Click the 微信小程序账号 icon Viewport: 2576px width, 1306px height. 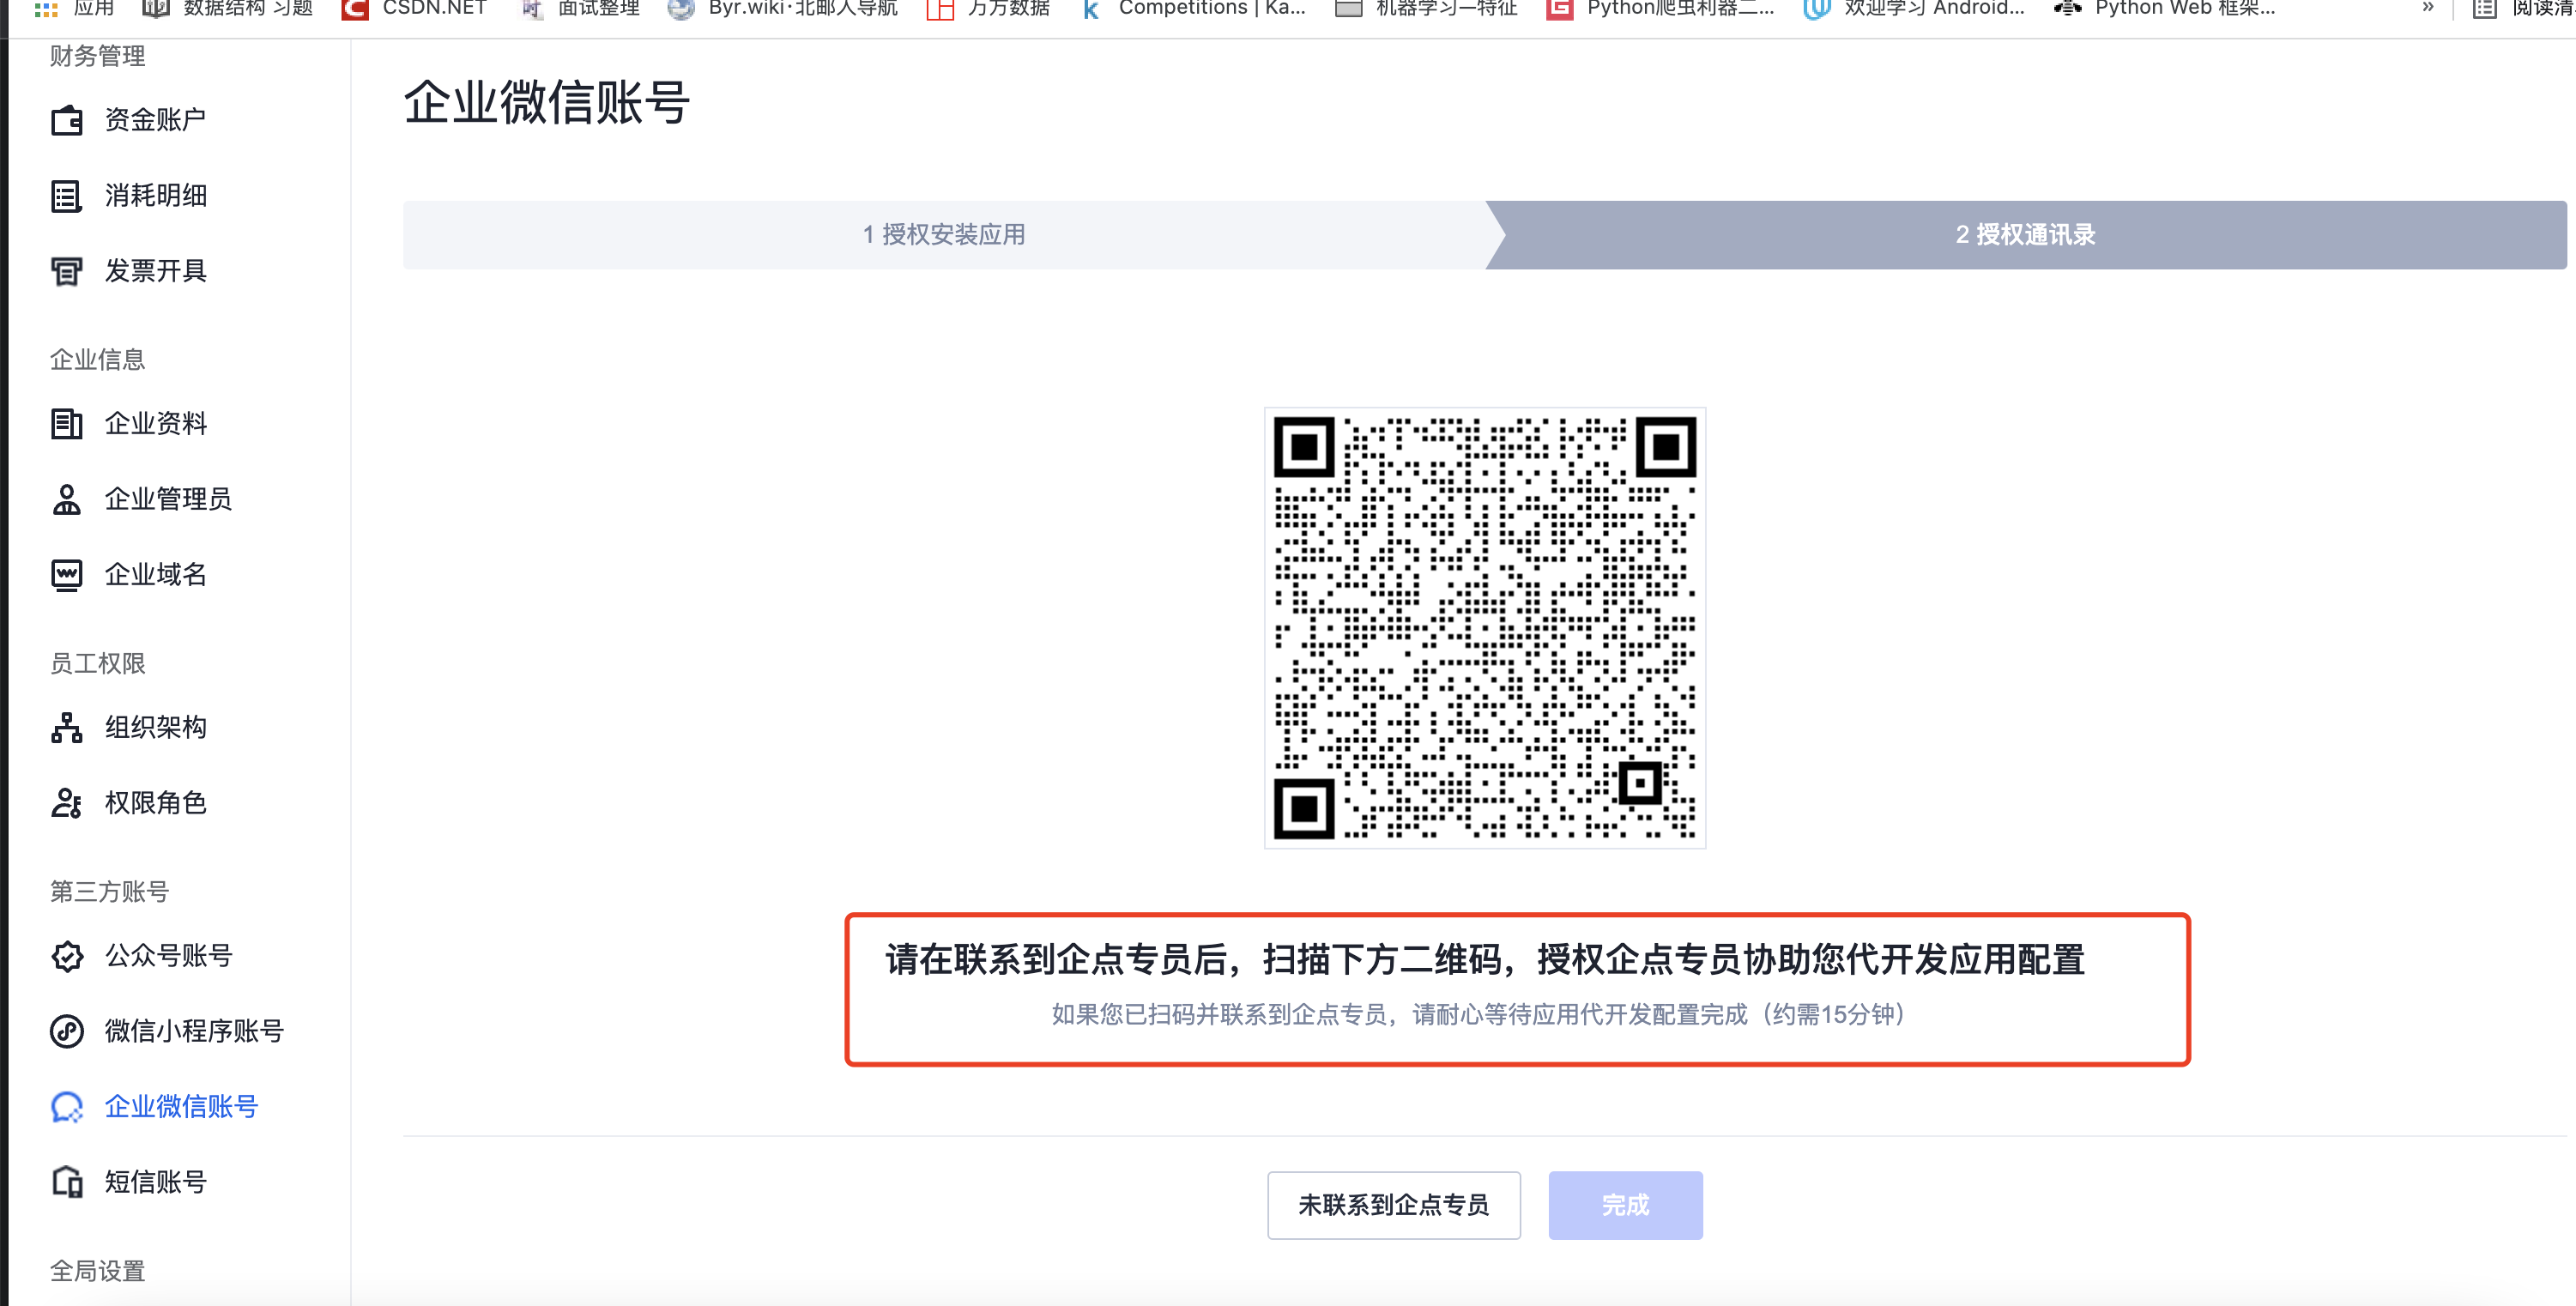[x=67, y=1031]
